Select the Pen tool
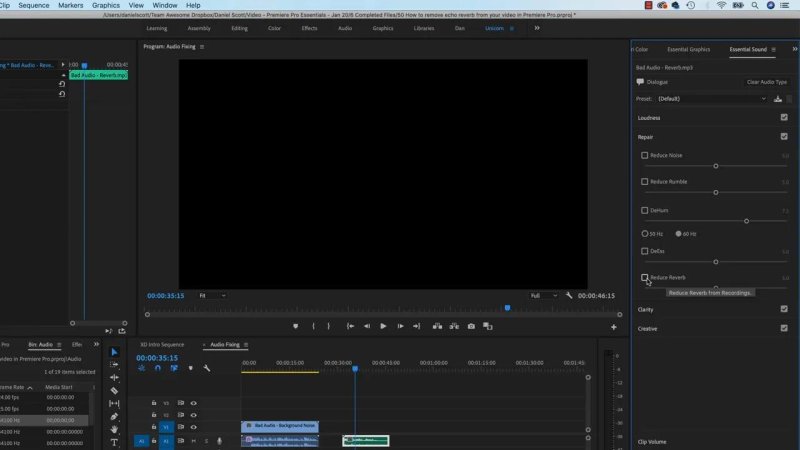This screenshot has height=450, width=800. (x=114, y=416)
